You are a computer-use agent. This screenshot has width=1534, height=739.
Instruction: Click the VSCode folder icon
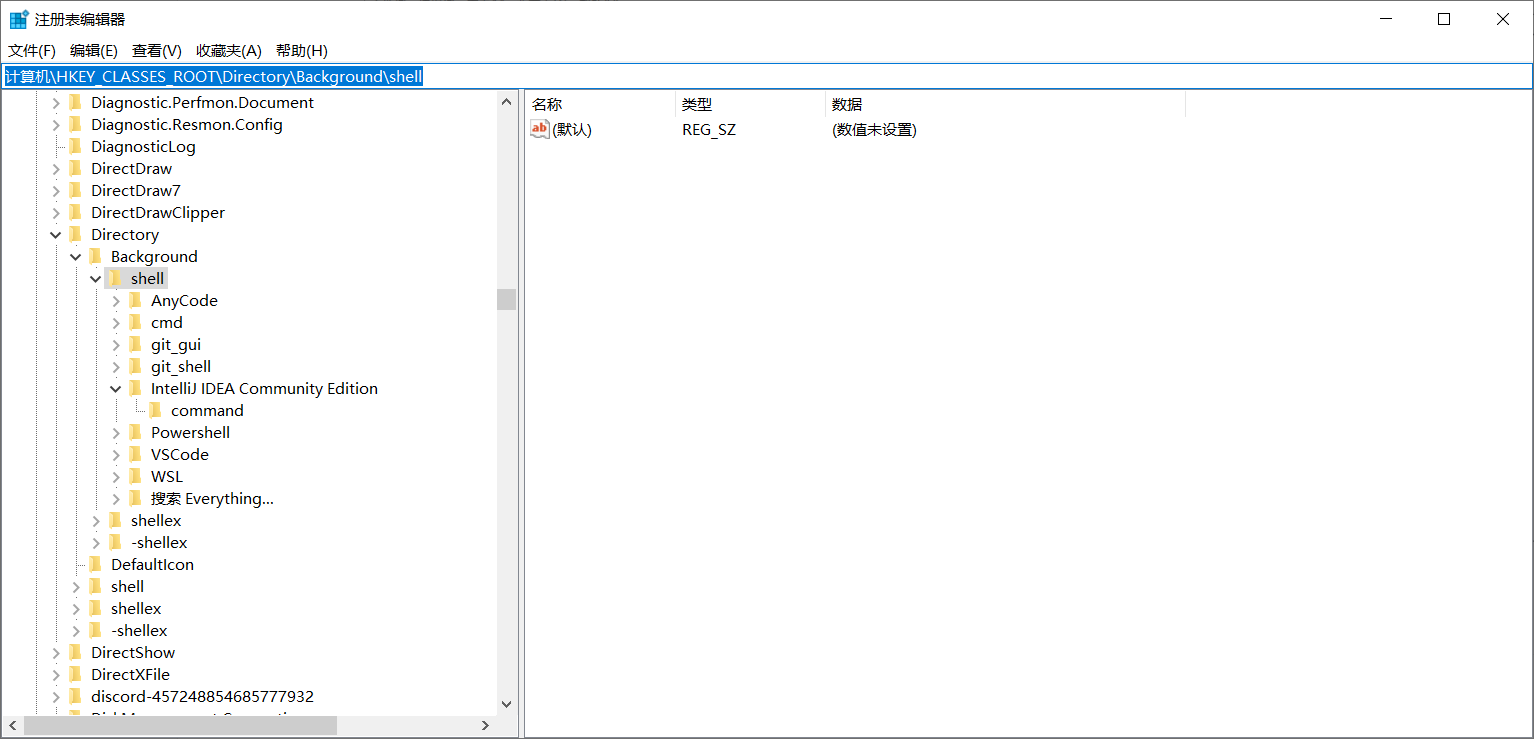click(135, 454)
